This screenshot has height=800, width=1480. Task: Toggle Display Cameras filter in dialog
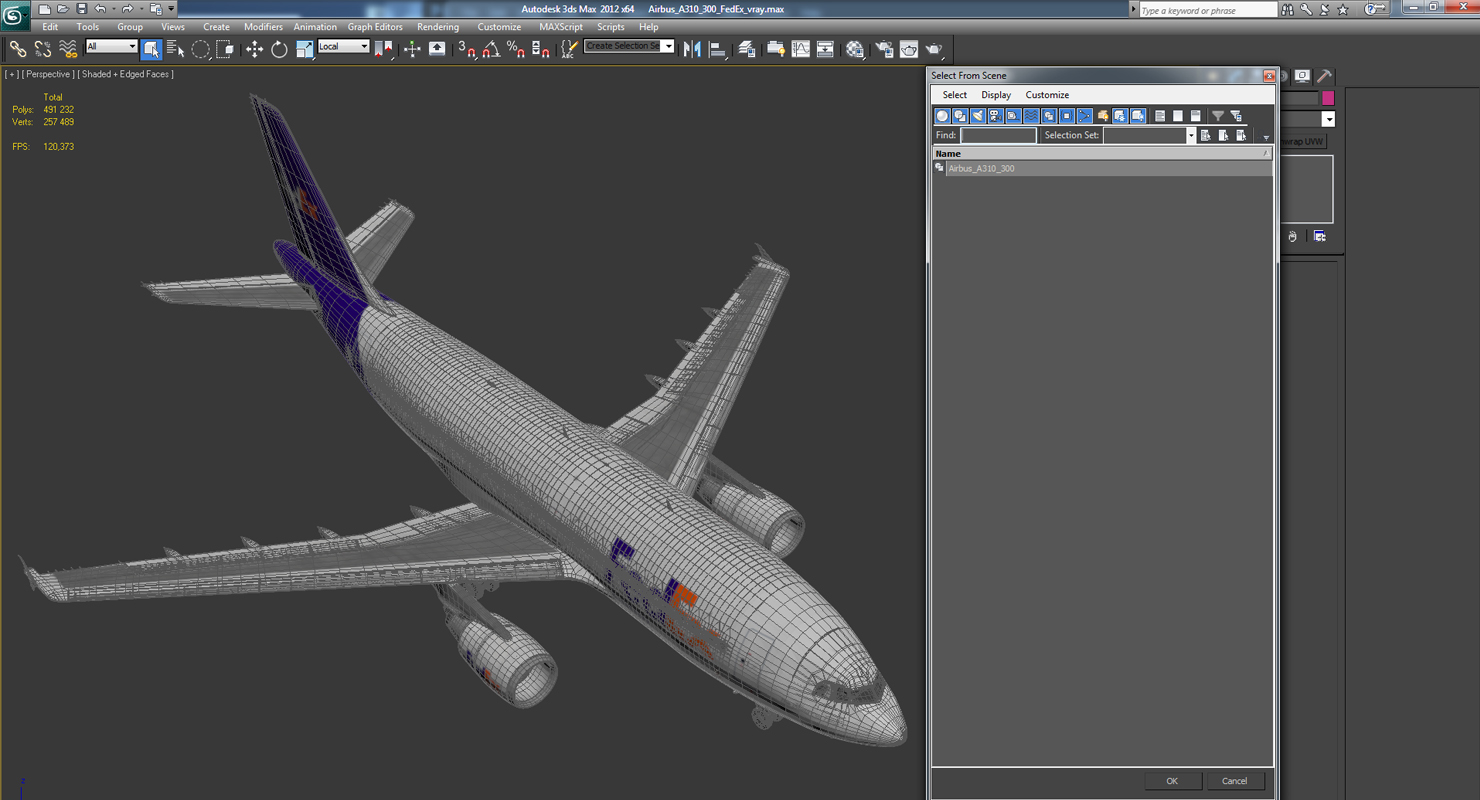(996, 116)
